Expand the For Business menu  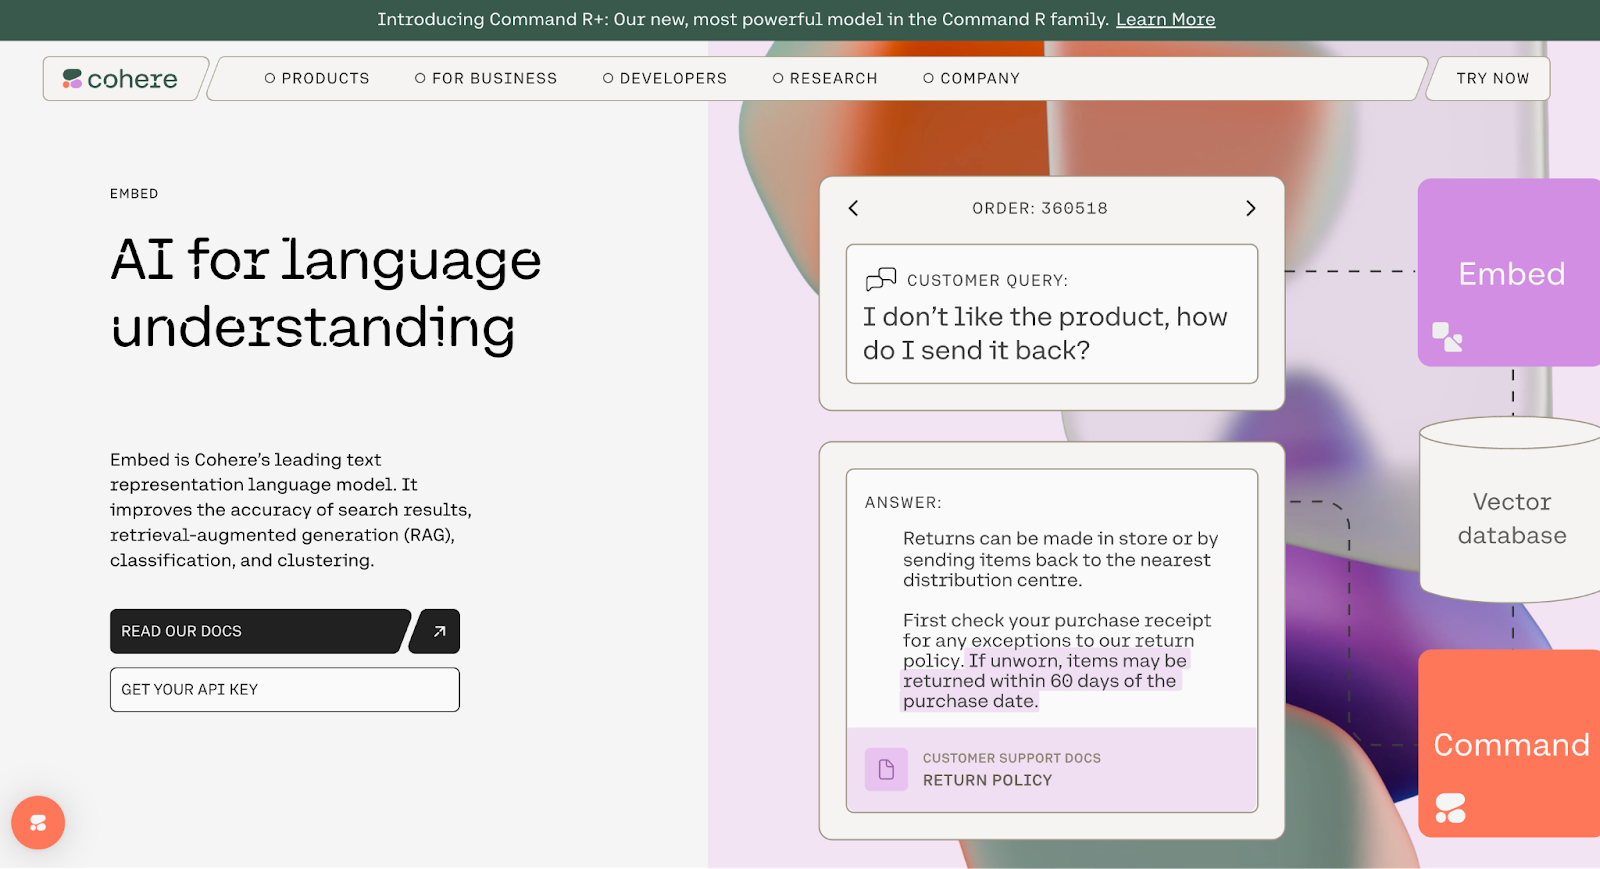(x=486, y=78)
